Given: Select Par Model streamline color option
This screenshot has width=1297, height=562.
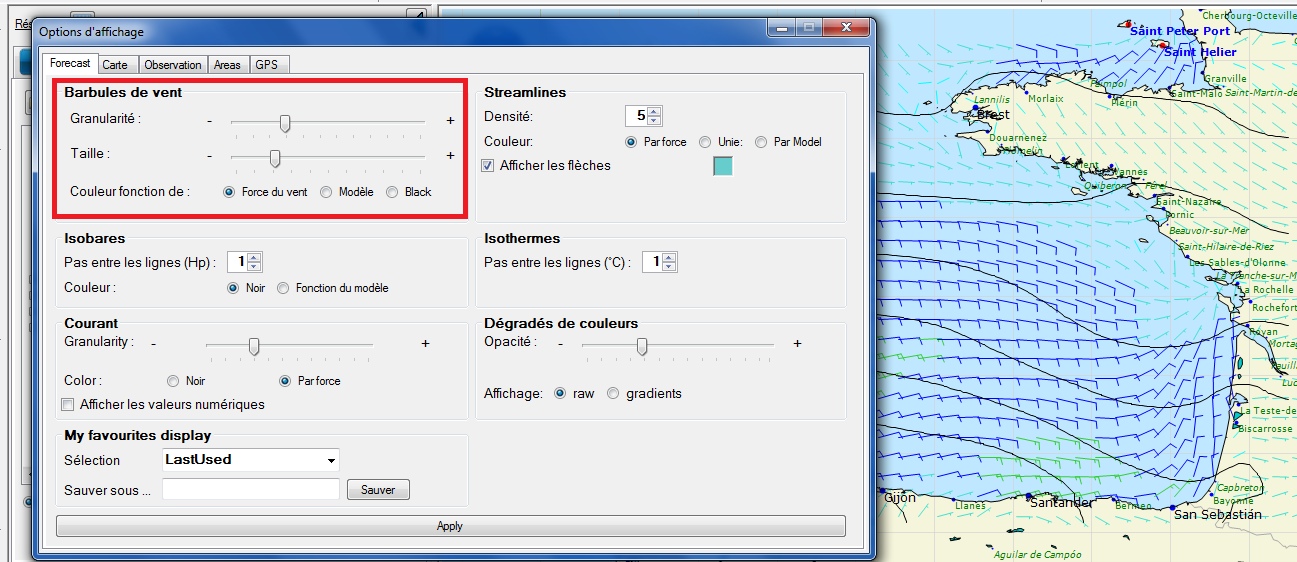Looking at the screenshot, I should pyautogui.click(x=762, y=142).
